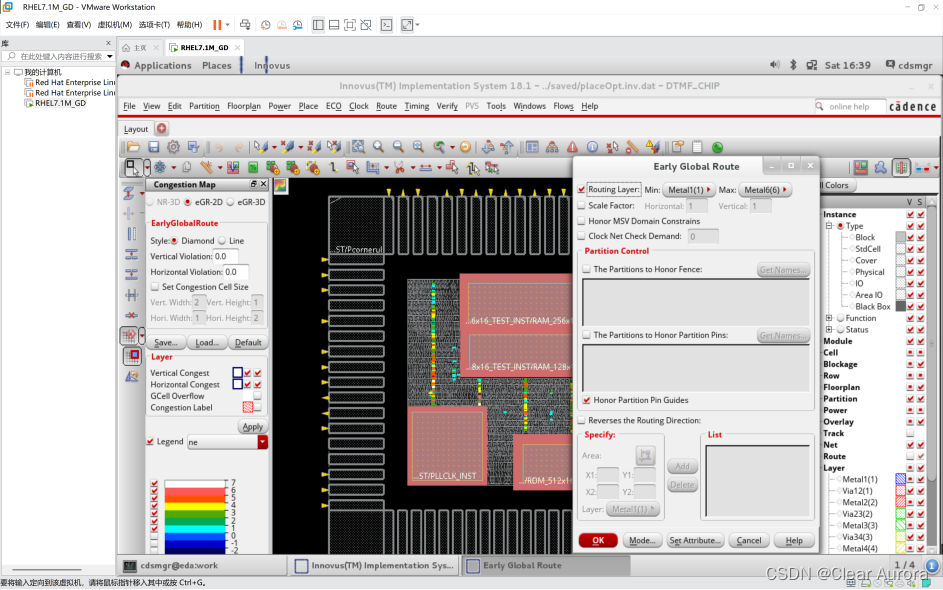943x590 pixels.
Task: Click the orange redraw refresh icon
Action: click(465, 147)
